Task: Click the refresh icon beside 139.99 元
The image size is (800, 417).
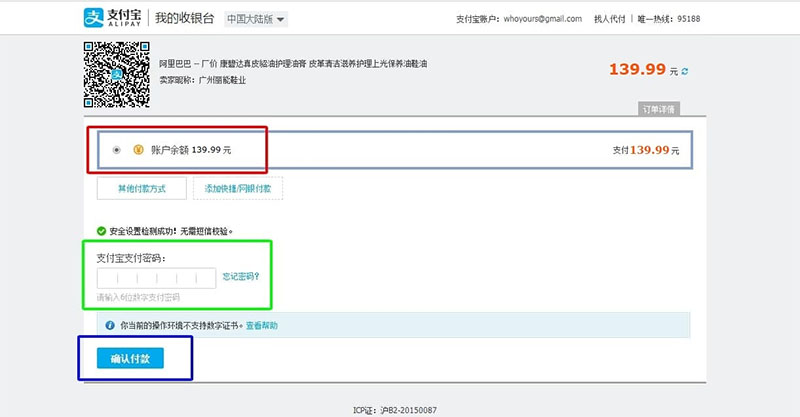Action: pos(685,71)
